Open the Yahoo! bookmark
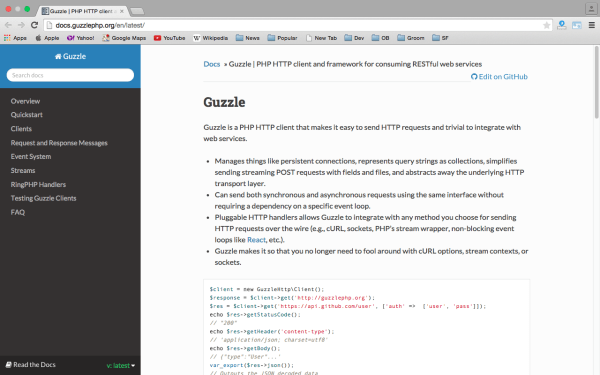This screenshot has height=375, width=600. tap(80, 38)
